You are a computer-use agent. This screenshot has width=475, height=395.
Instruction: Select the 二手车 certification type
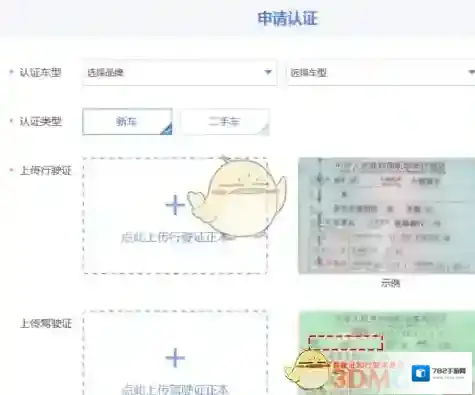[225, 122]
